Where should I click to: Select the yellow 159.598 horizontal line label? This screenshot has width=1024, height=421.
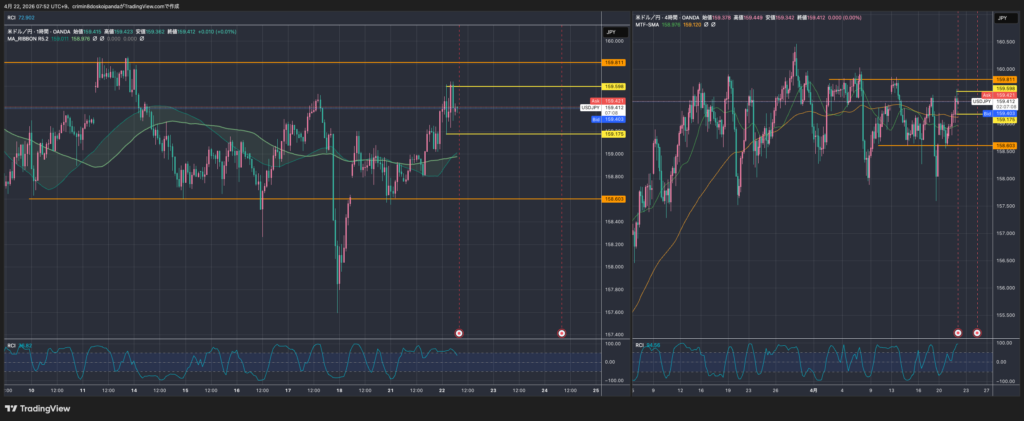point(614,87)
